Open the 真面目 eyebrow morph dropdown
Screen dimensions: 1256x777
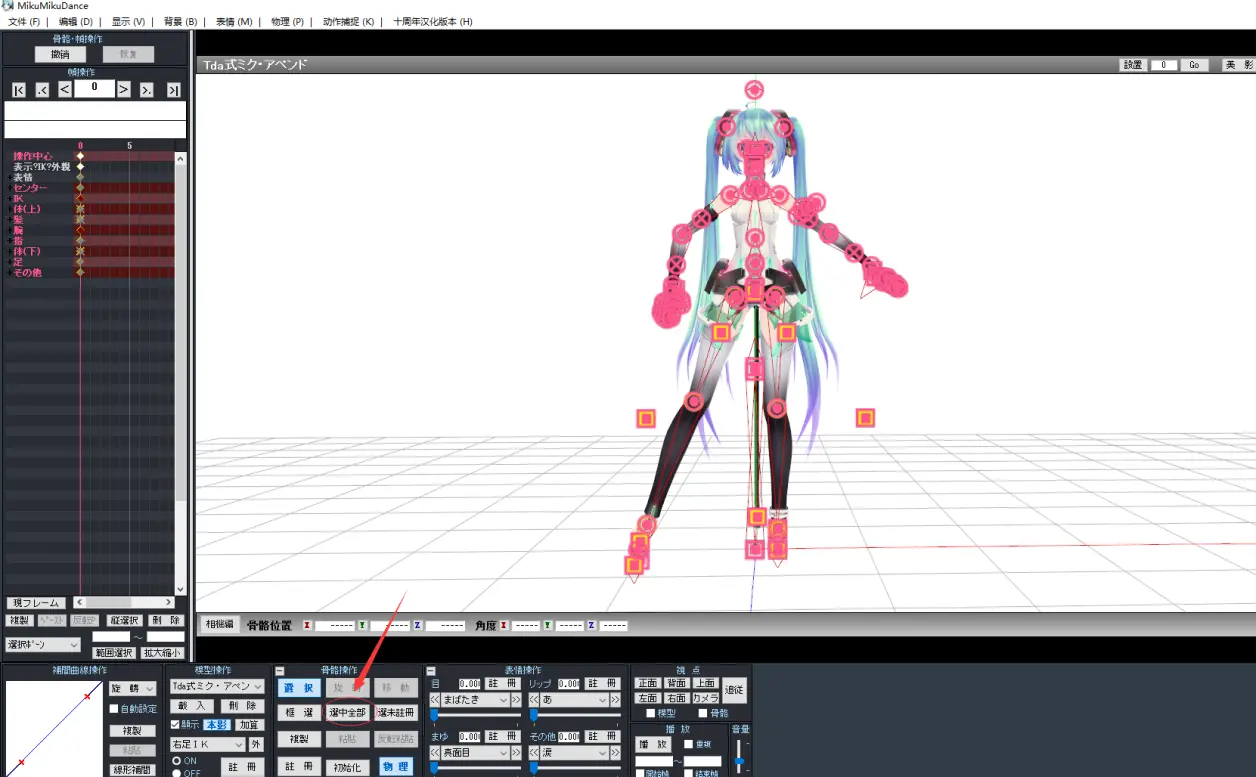point(476,752)
